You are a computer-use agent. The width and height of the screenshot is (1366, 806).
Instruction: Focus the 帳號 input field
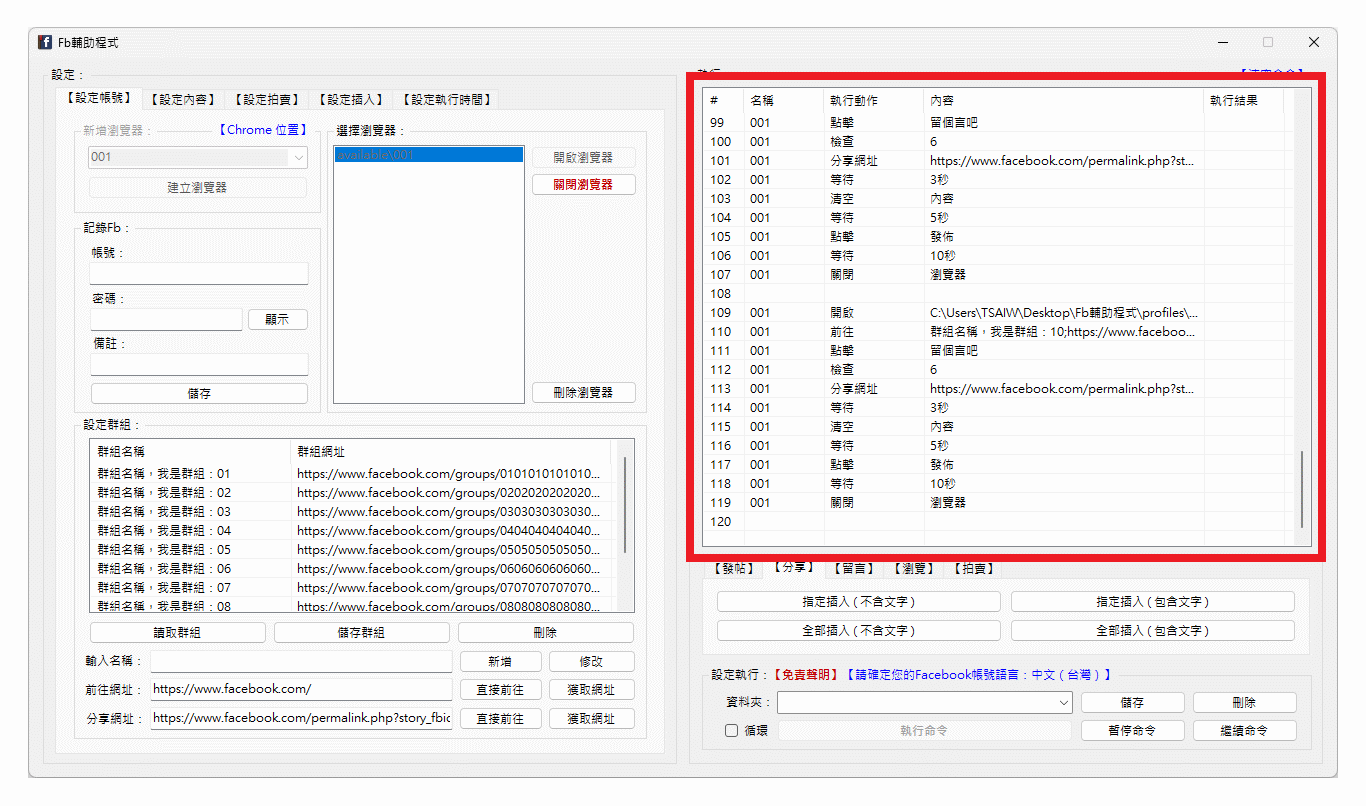point(199,274)
